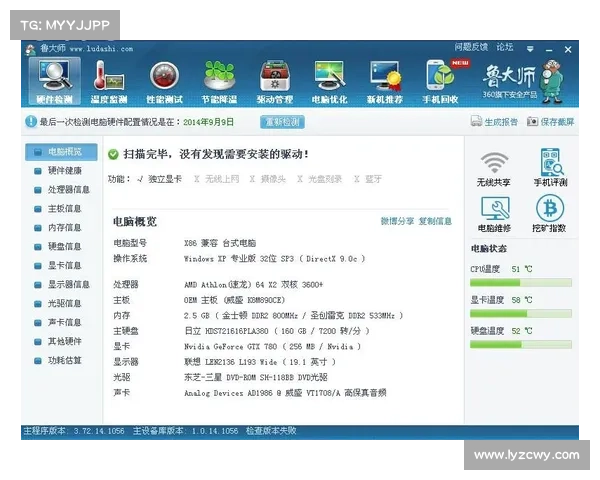The width and height of the screenshot is (600, 480).
Task: Click the green scan-complete checkmark icon
Action: coord(113,154)
